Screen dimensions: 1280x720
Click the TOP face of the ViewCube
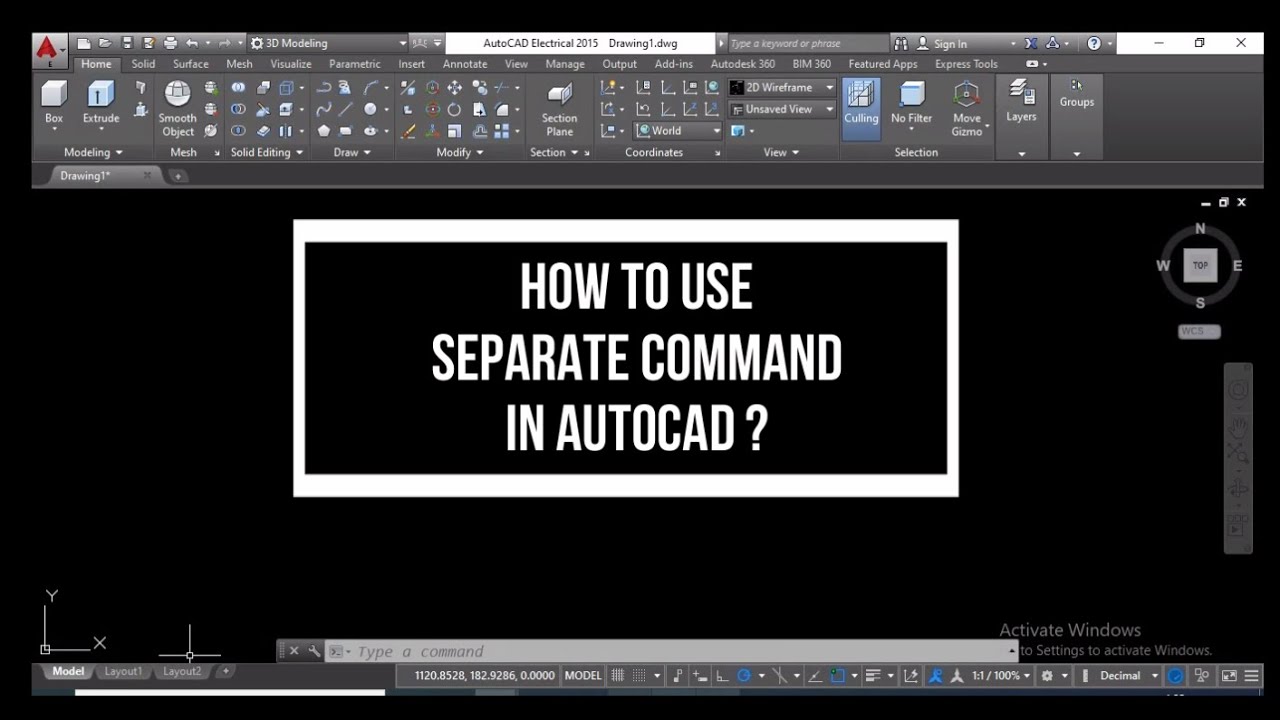pos(1200,265)
